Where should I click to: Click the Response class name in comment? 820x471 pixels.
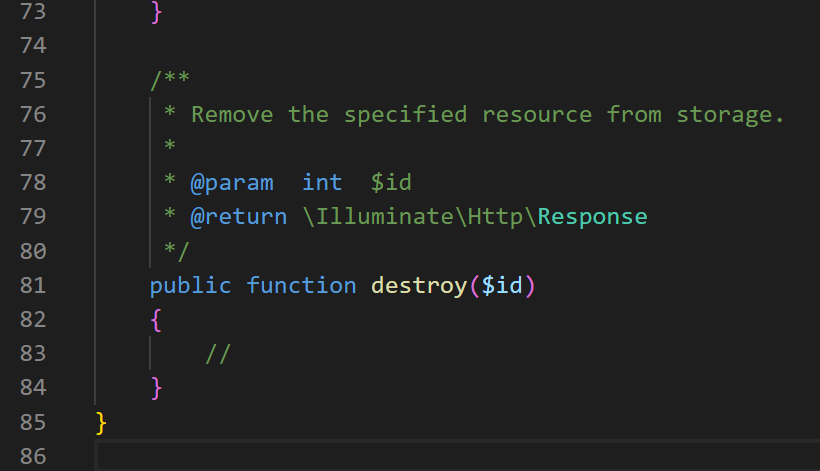click(593, 216)
